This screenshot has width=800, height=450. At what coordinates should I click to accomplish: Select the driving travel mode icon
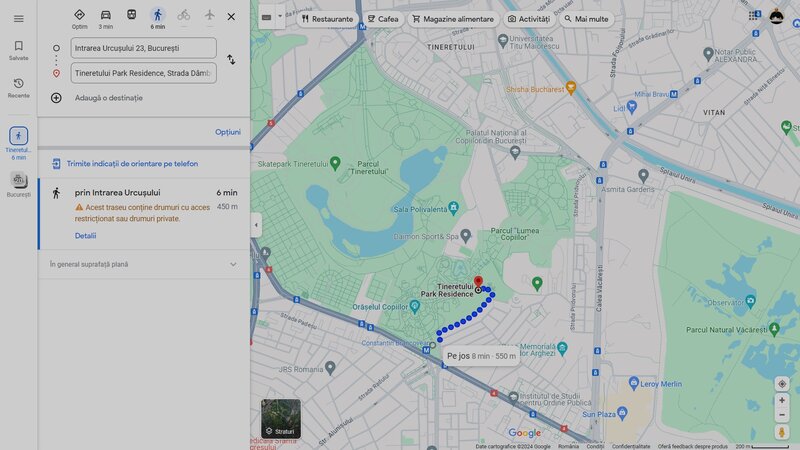click(106, 15)
